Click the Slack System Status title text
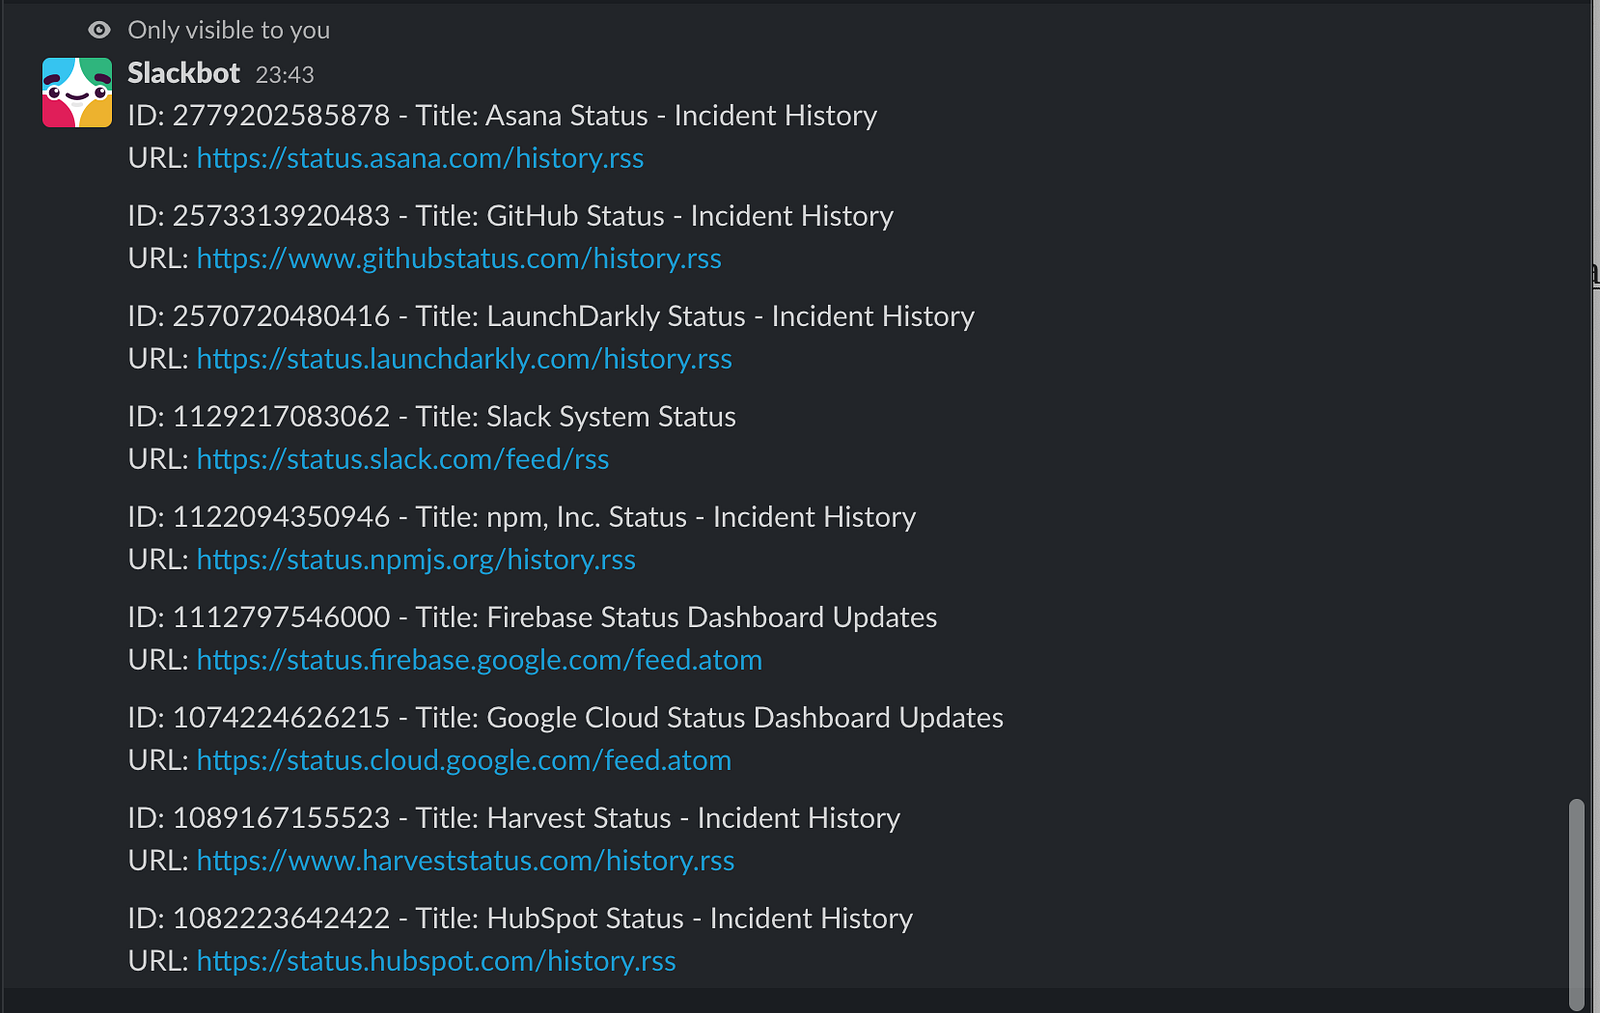Viewport: 1600px width, 1013px height. click(611, 417)
